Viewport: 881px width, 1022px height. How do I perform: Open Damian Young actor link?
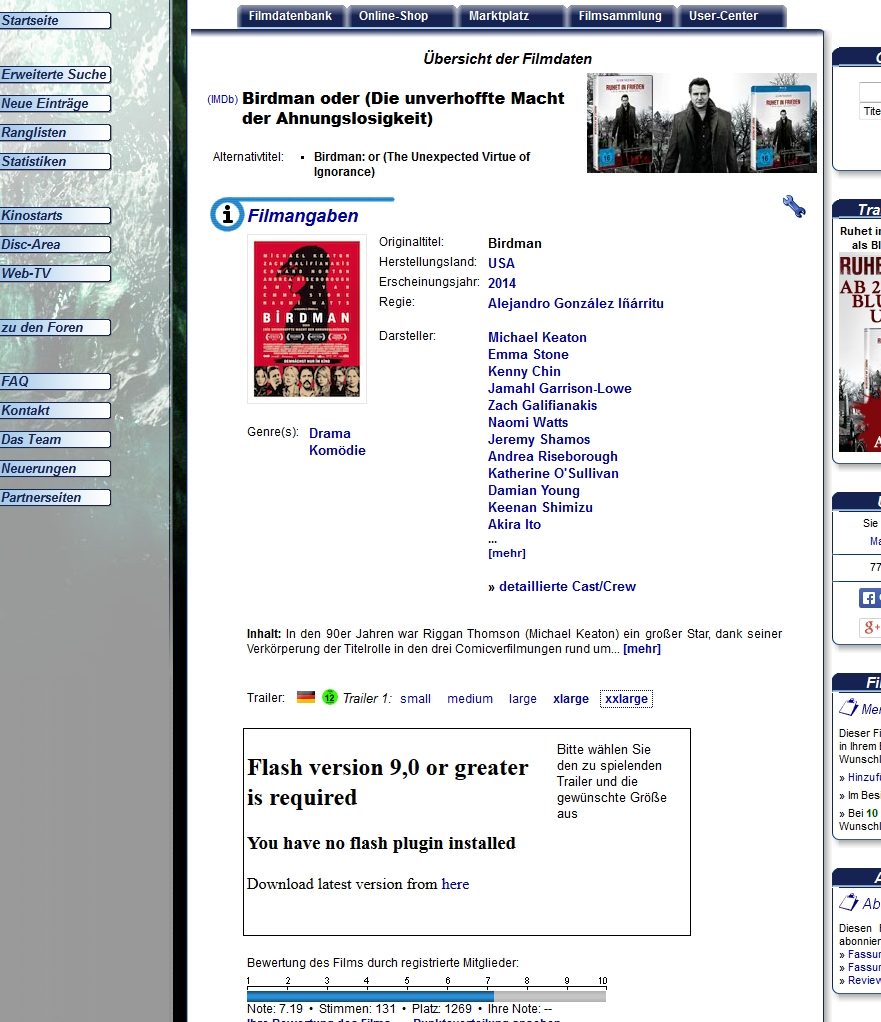click(x=534, y=490)
